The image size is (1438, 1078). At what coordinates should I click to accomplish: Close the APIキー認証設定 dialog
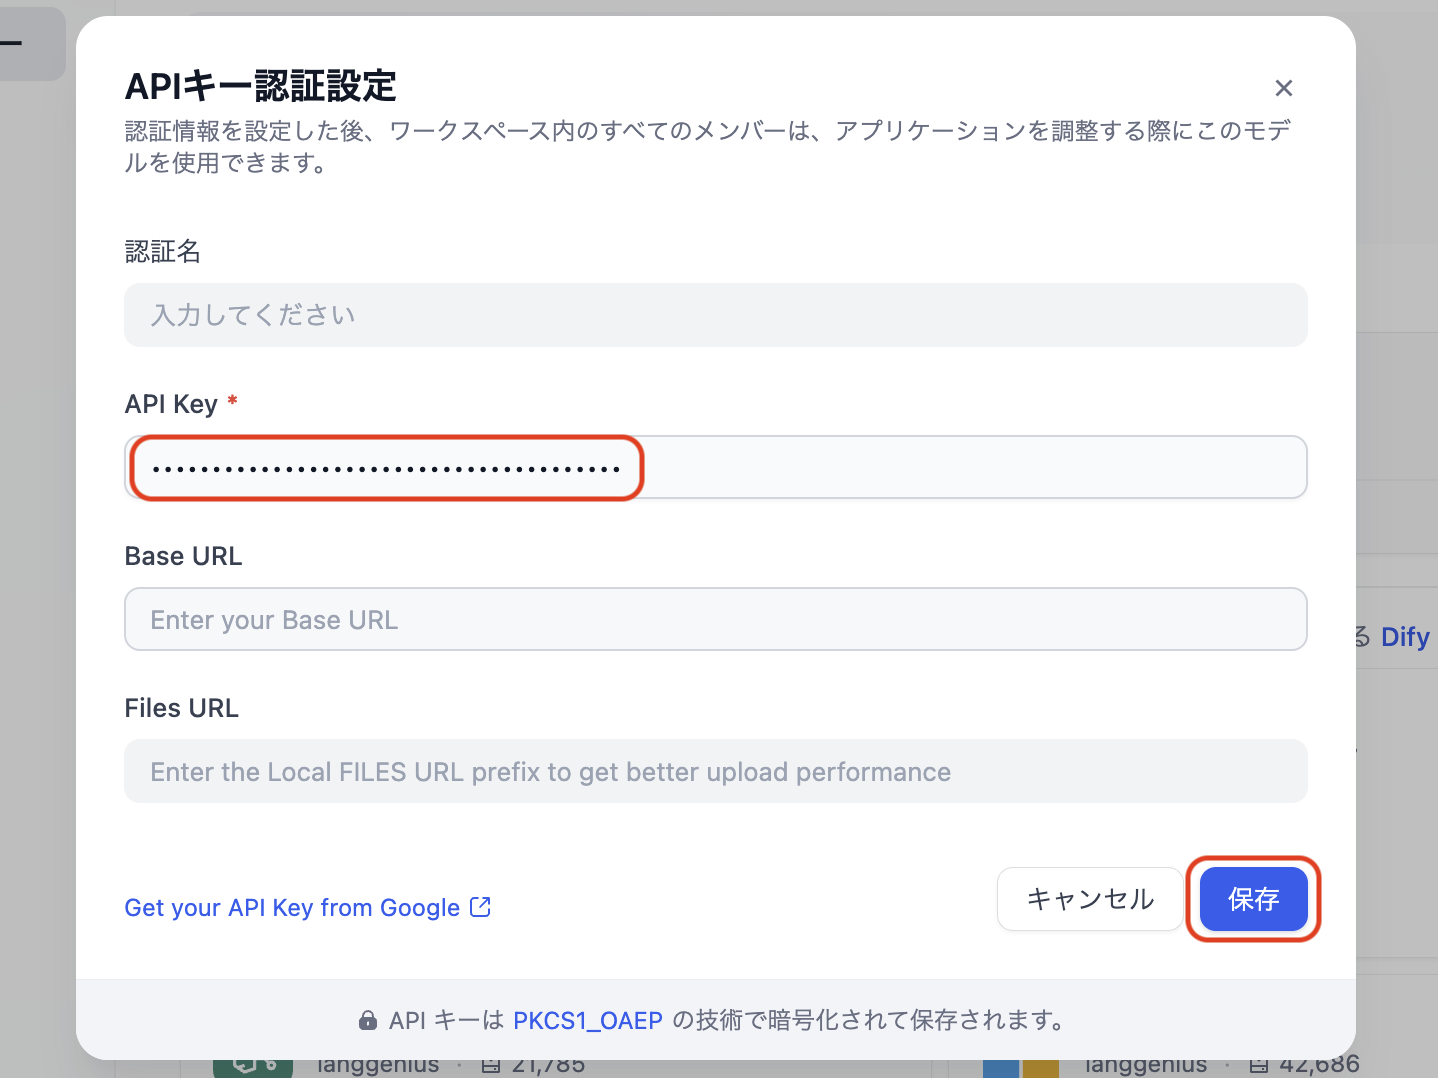click(x=1283, y=88)
